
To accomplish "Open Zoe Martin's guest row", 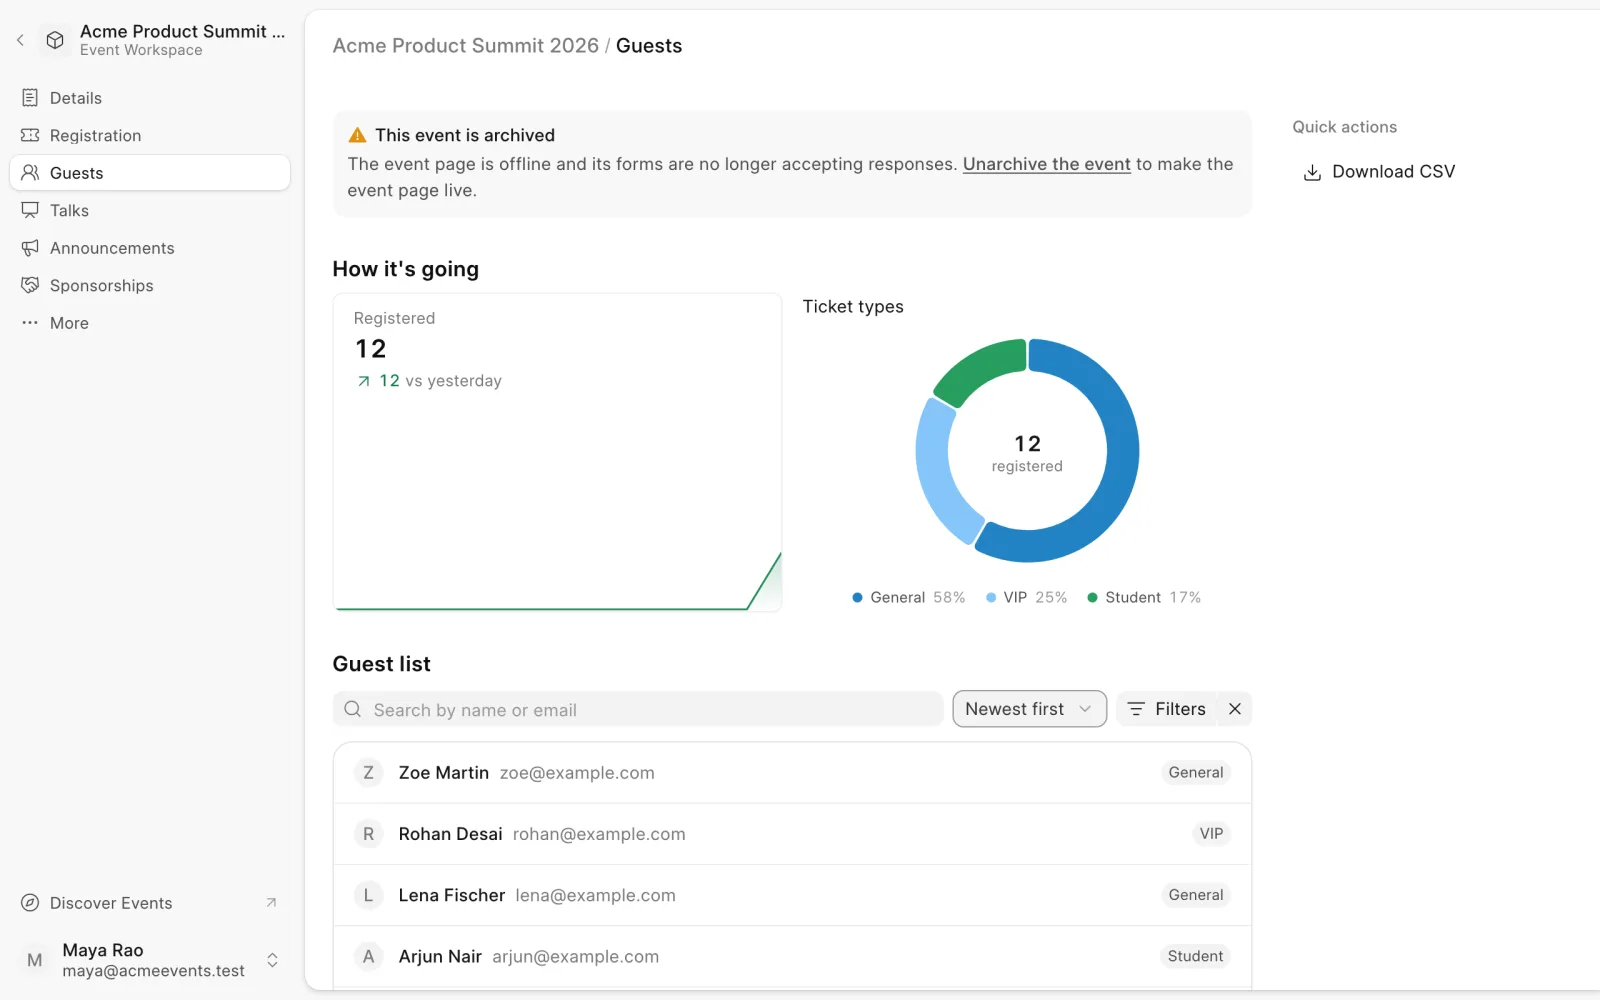I will (x=792, y=773).
